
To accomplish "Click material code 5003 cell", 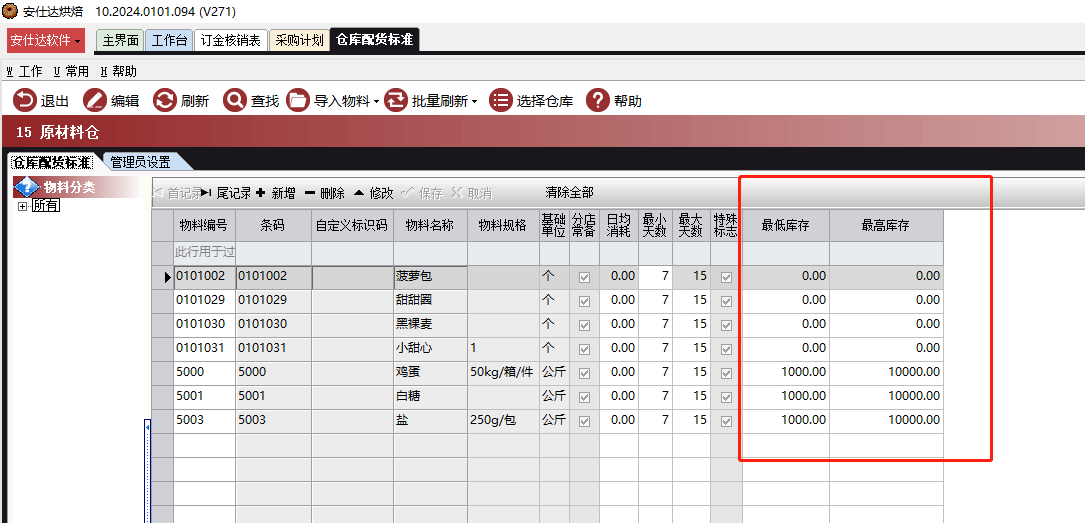I will click(204, 421).
